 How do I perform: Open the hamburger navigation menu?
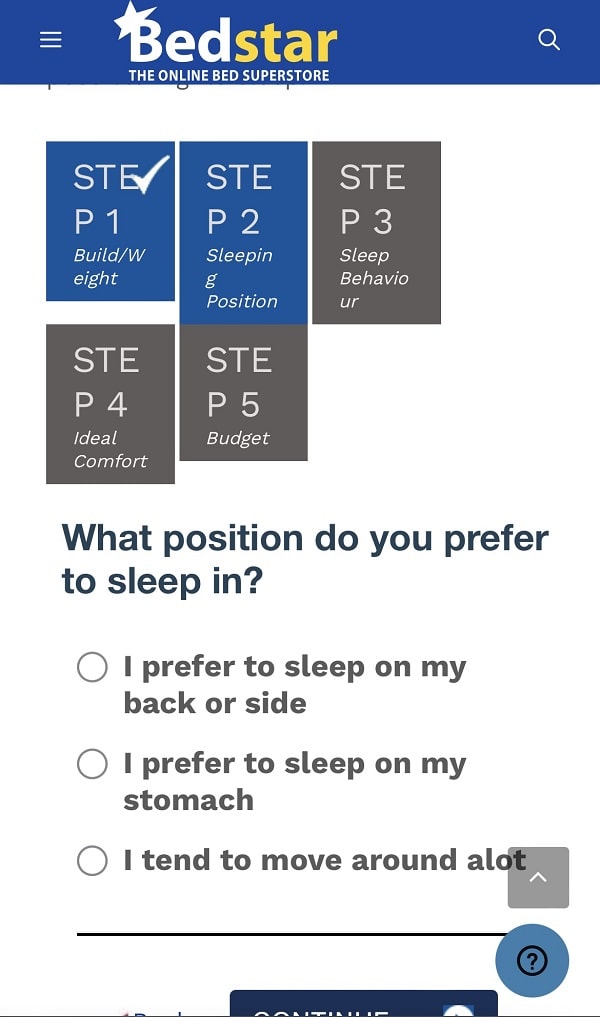(x=51, y=40)
